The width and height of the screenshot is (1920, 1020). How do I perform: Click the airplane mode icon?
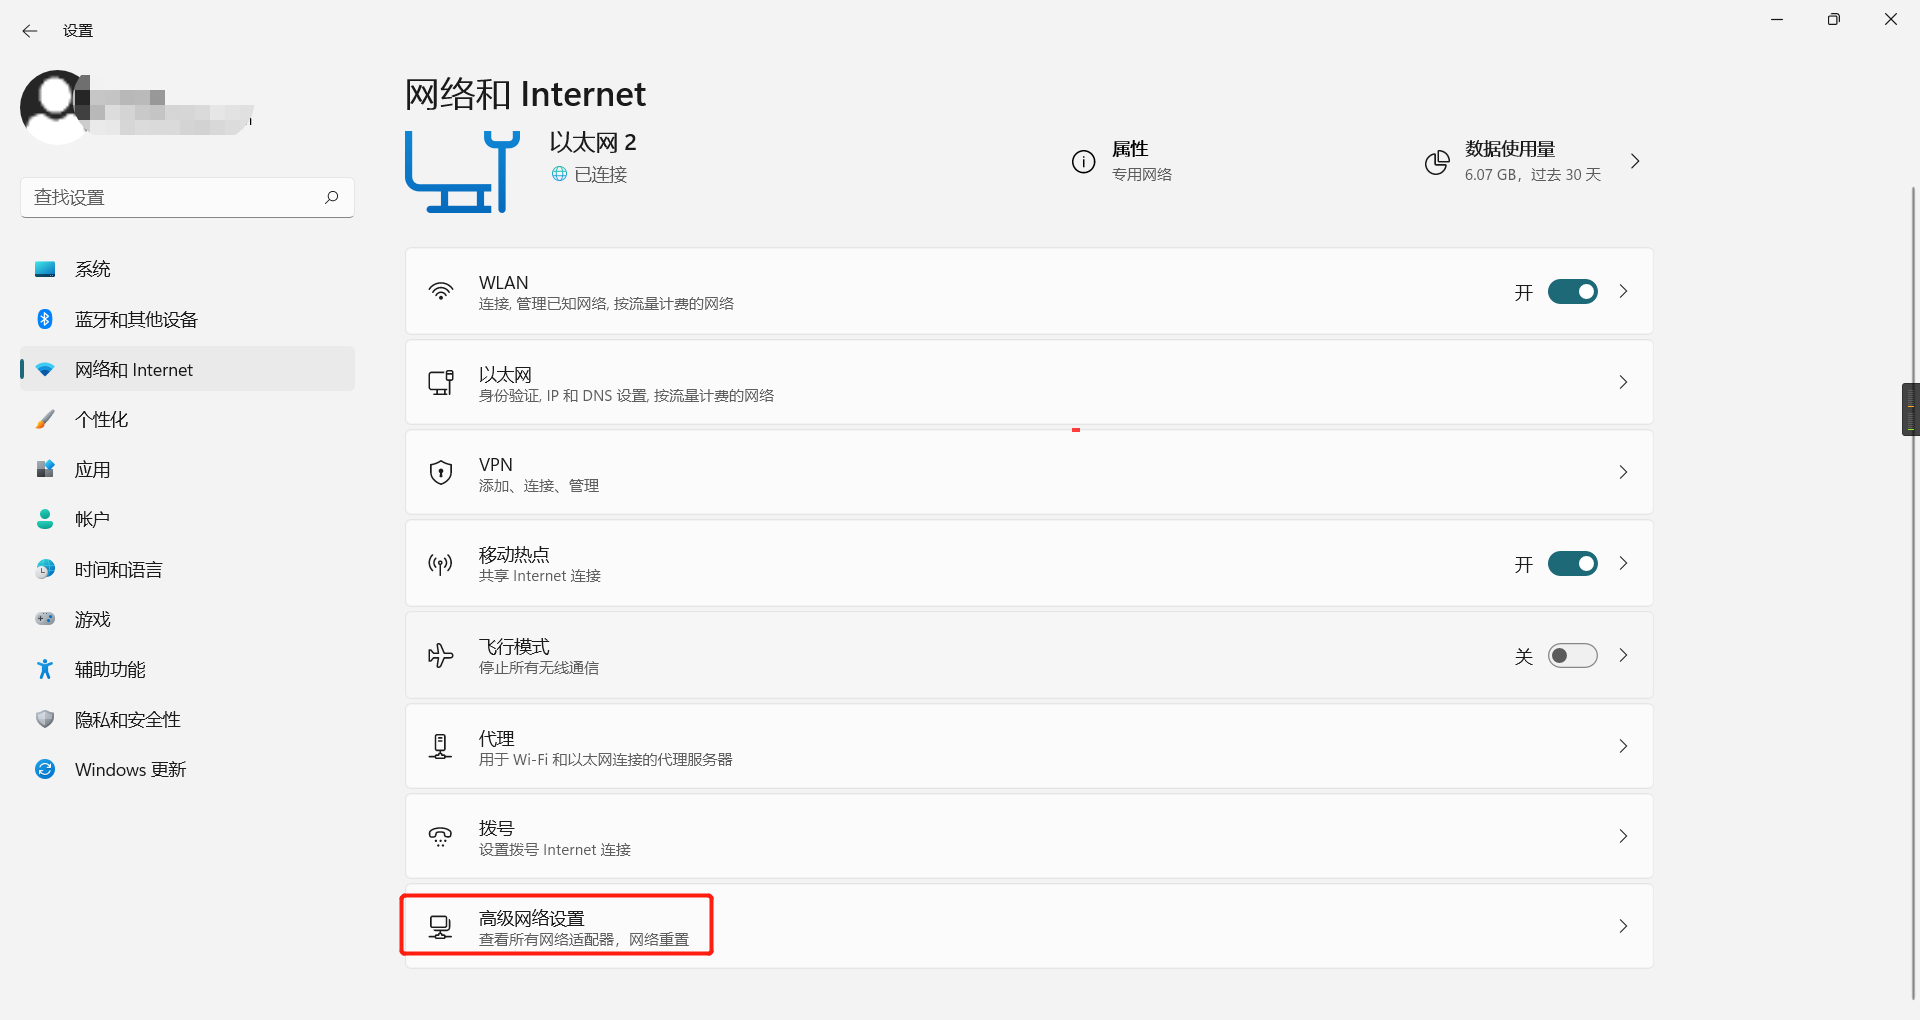coord(441,655)
